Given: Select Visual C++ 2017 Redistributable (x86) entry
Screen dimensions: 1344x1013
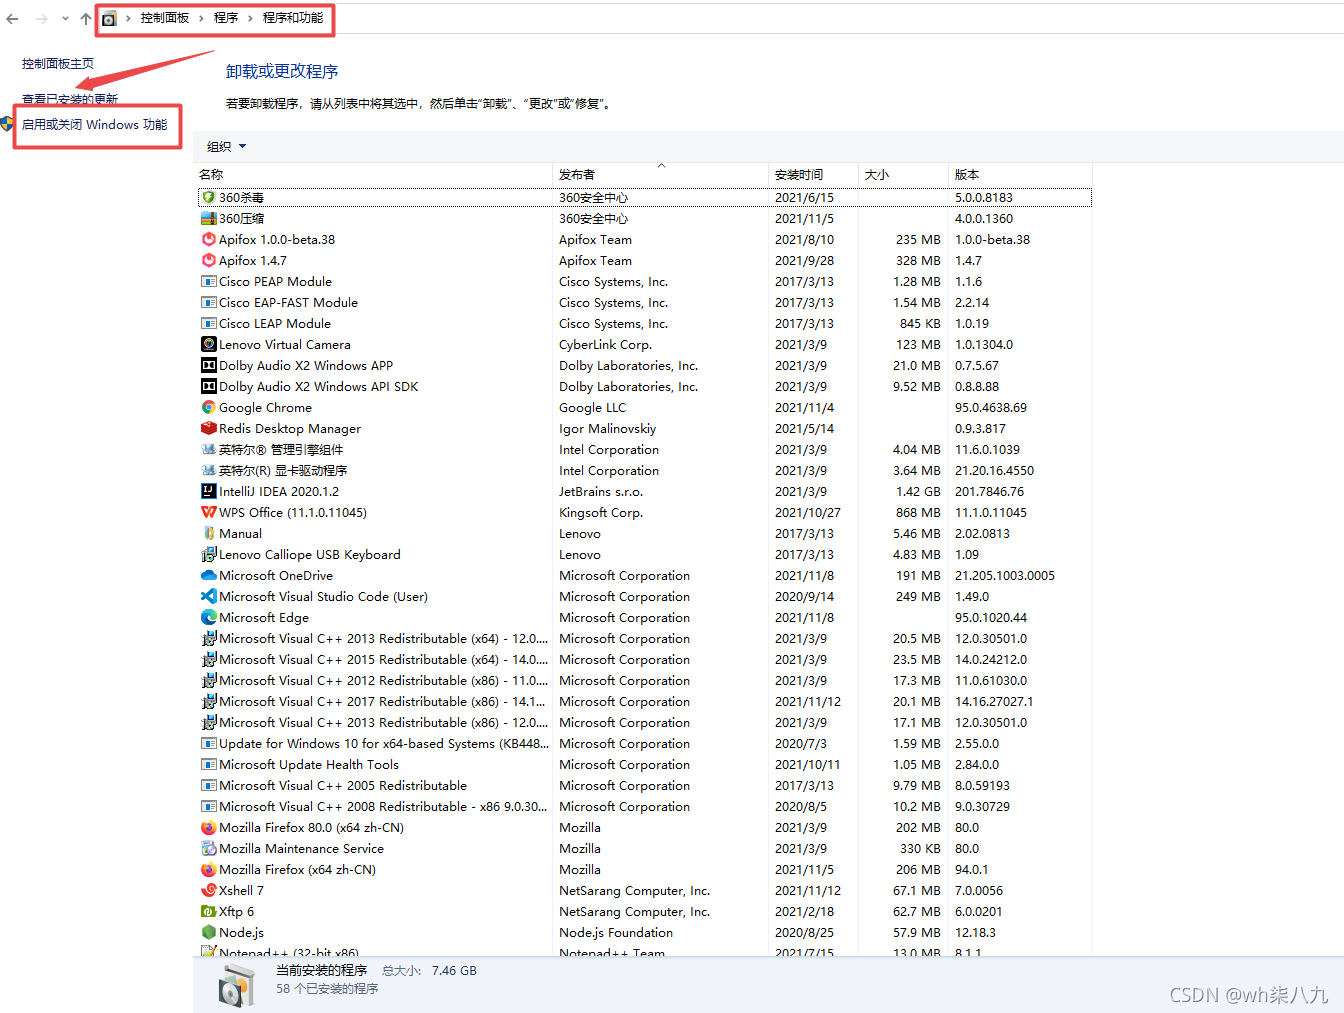Looking at the screenshot, I should [x=645, y=701].
